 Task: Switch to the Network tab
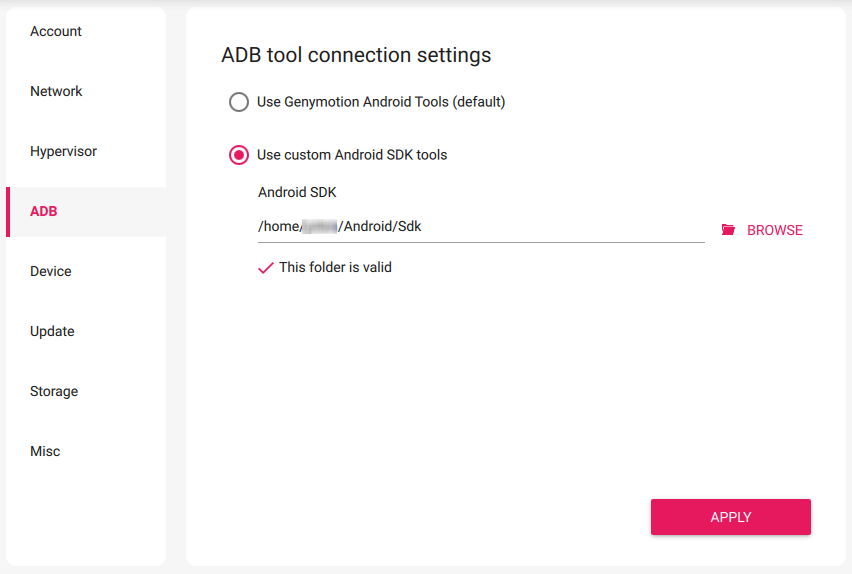click(x=56, y=92)
